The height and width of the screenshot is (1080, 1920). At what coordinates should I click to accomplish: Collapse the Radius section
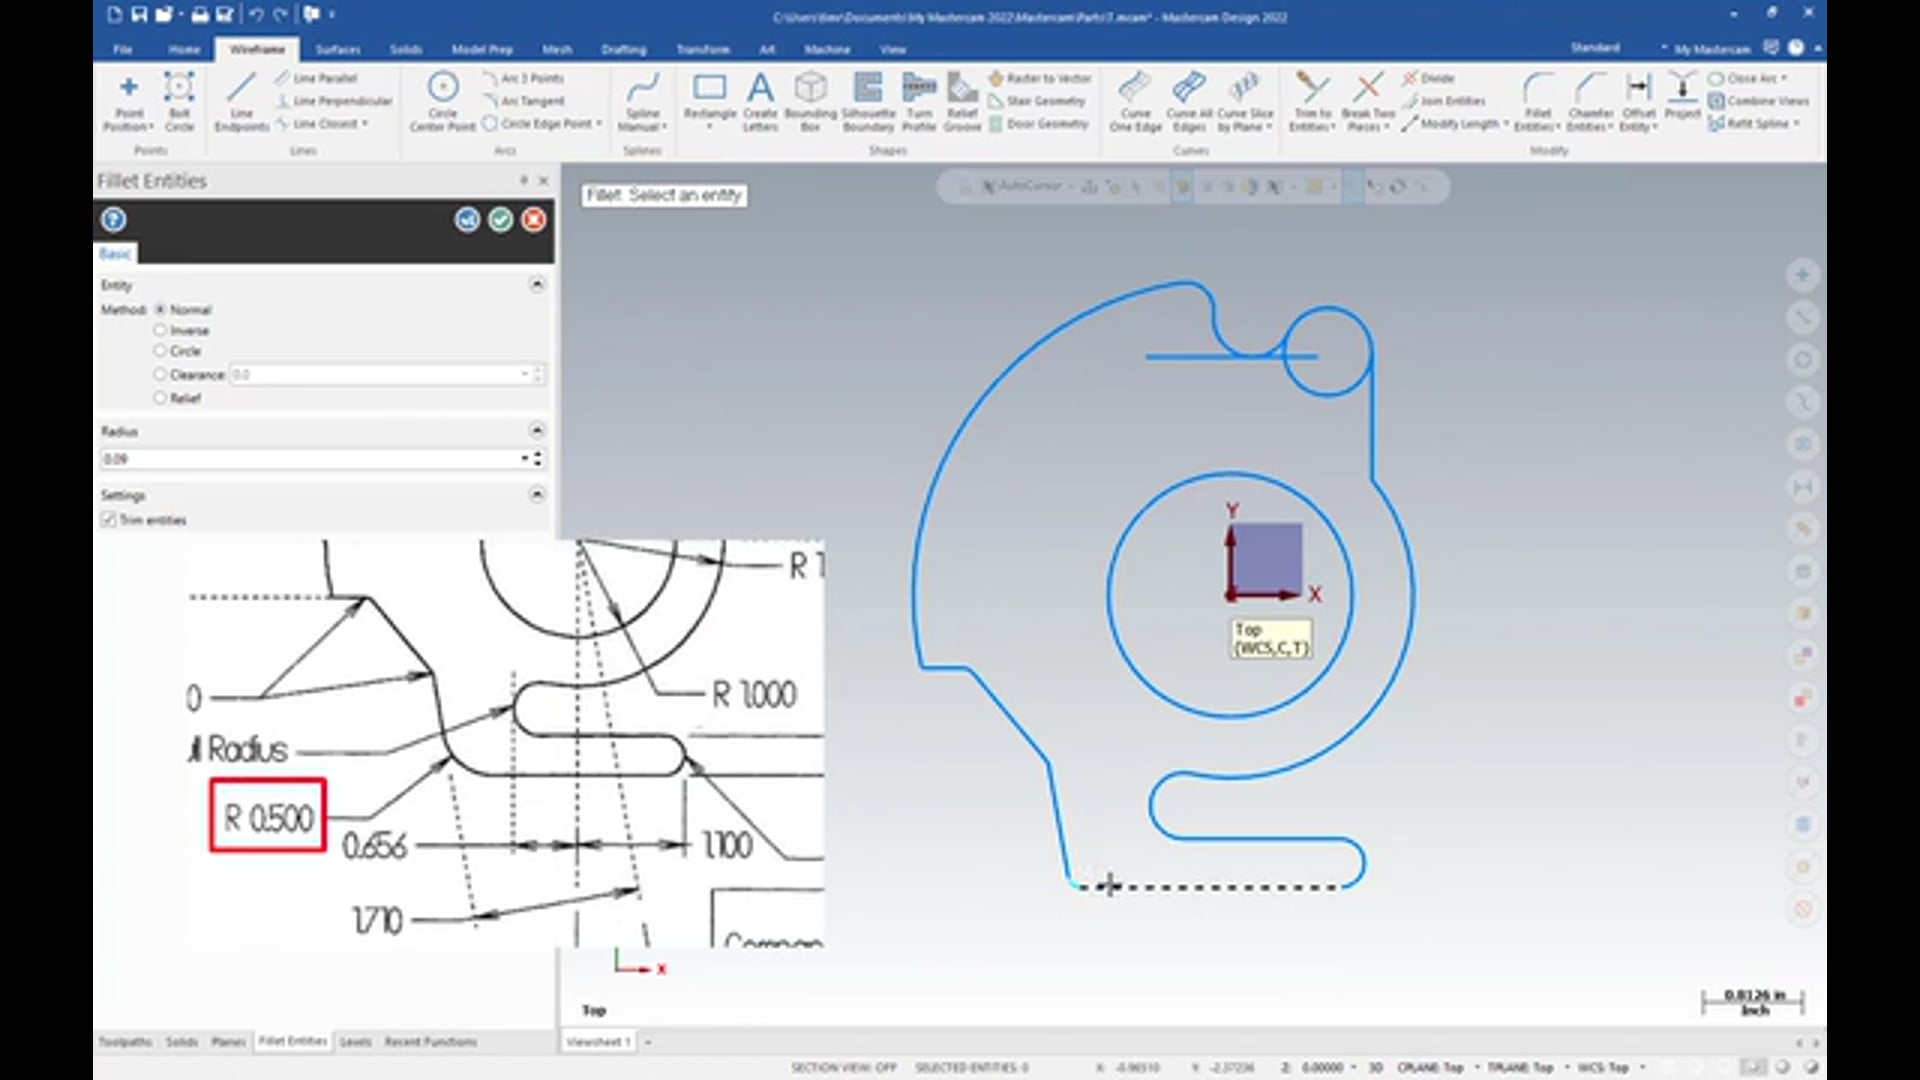(537, 431)
